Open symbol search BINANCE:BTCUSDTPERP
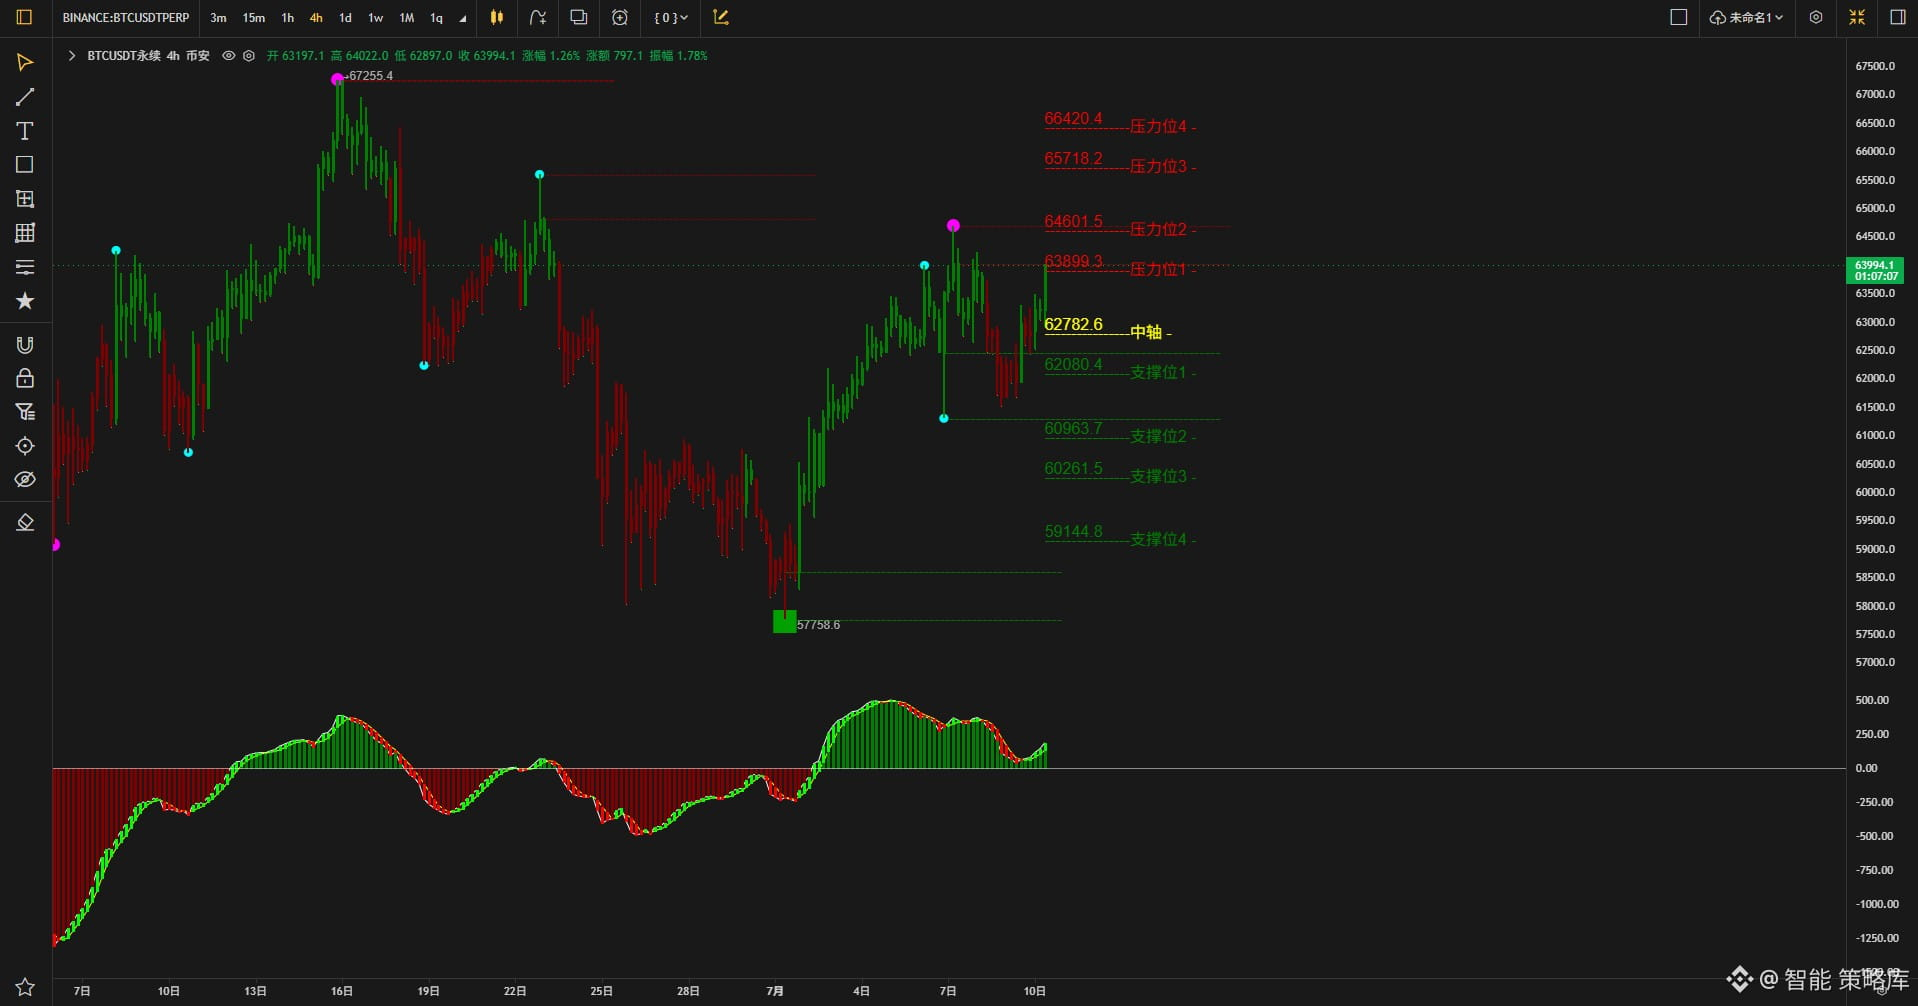The width and height of the screenshot is (1918, 1006). click(x=126, y=18)
